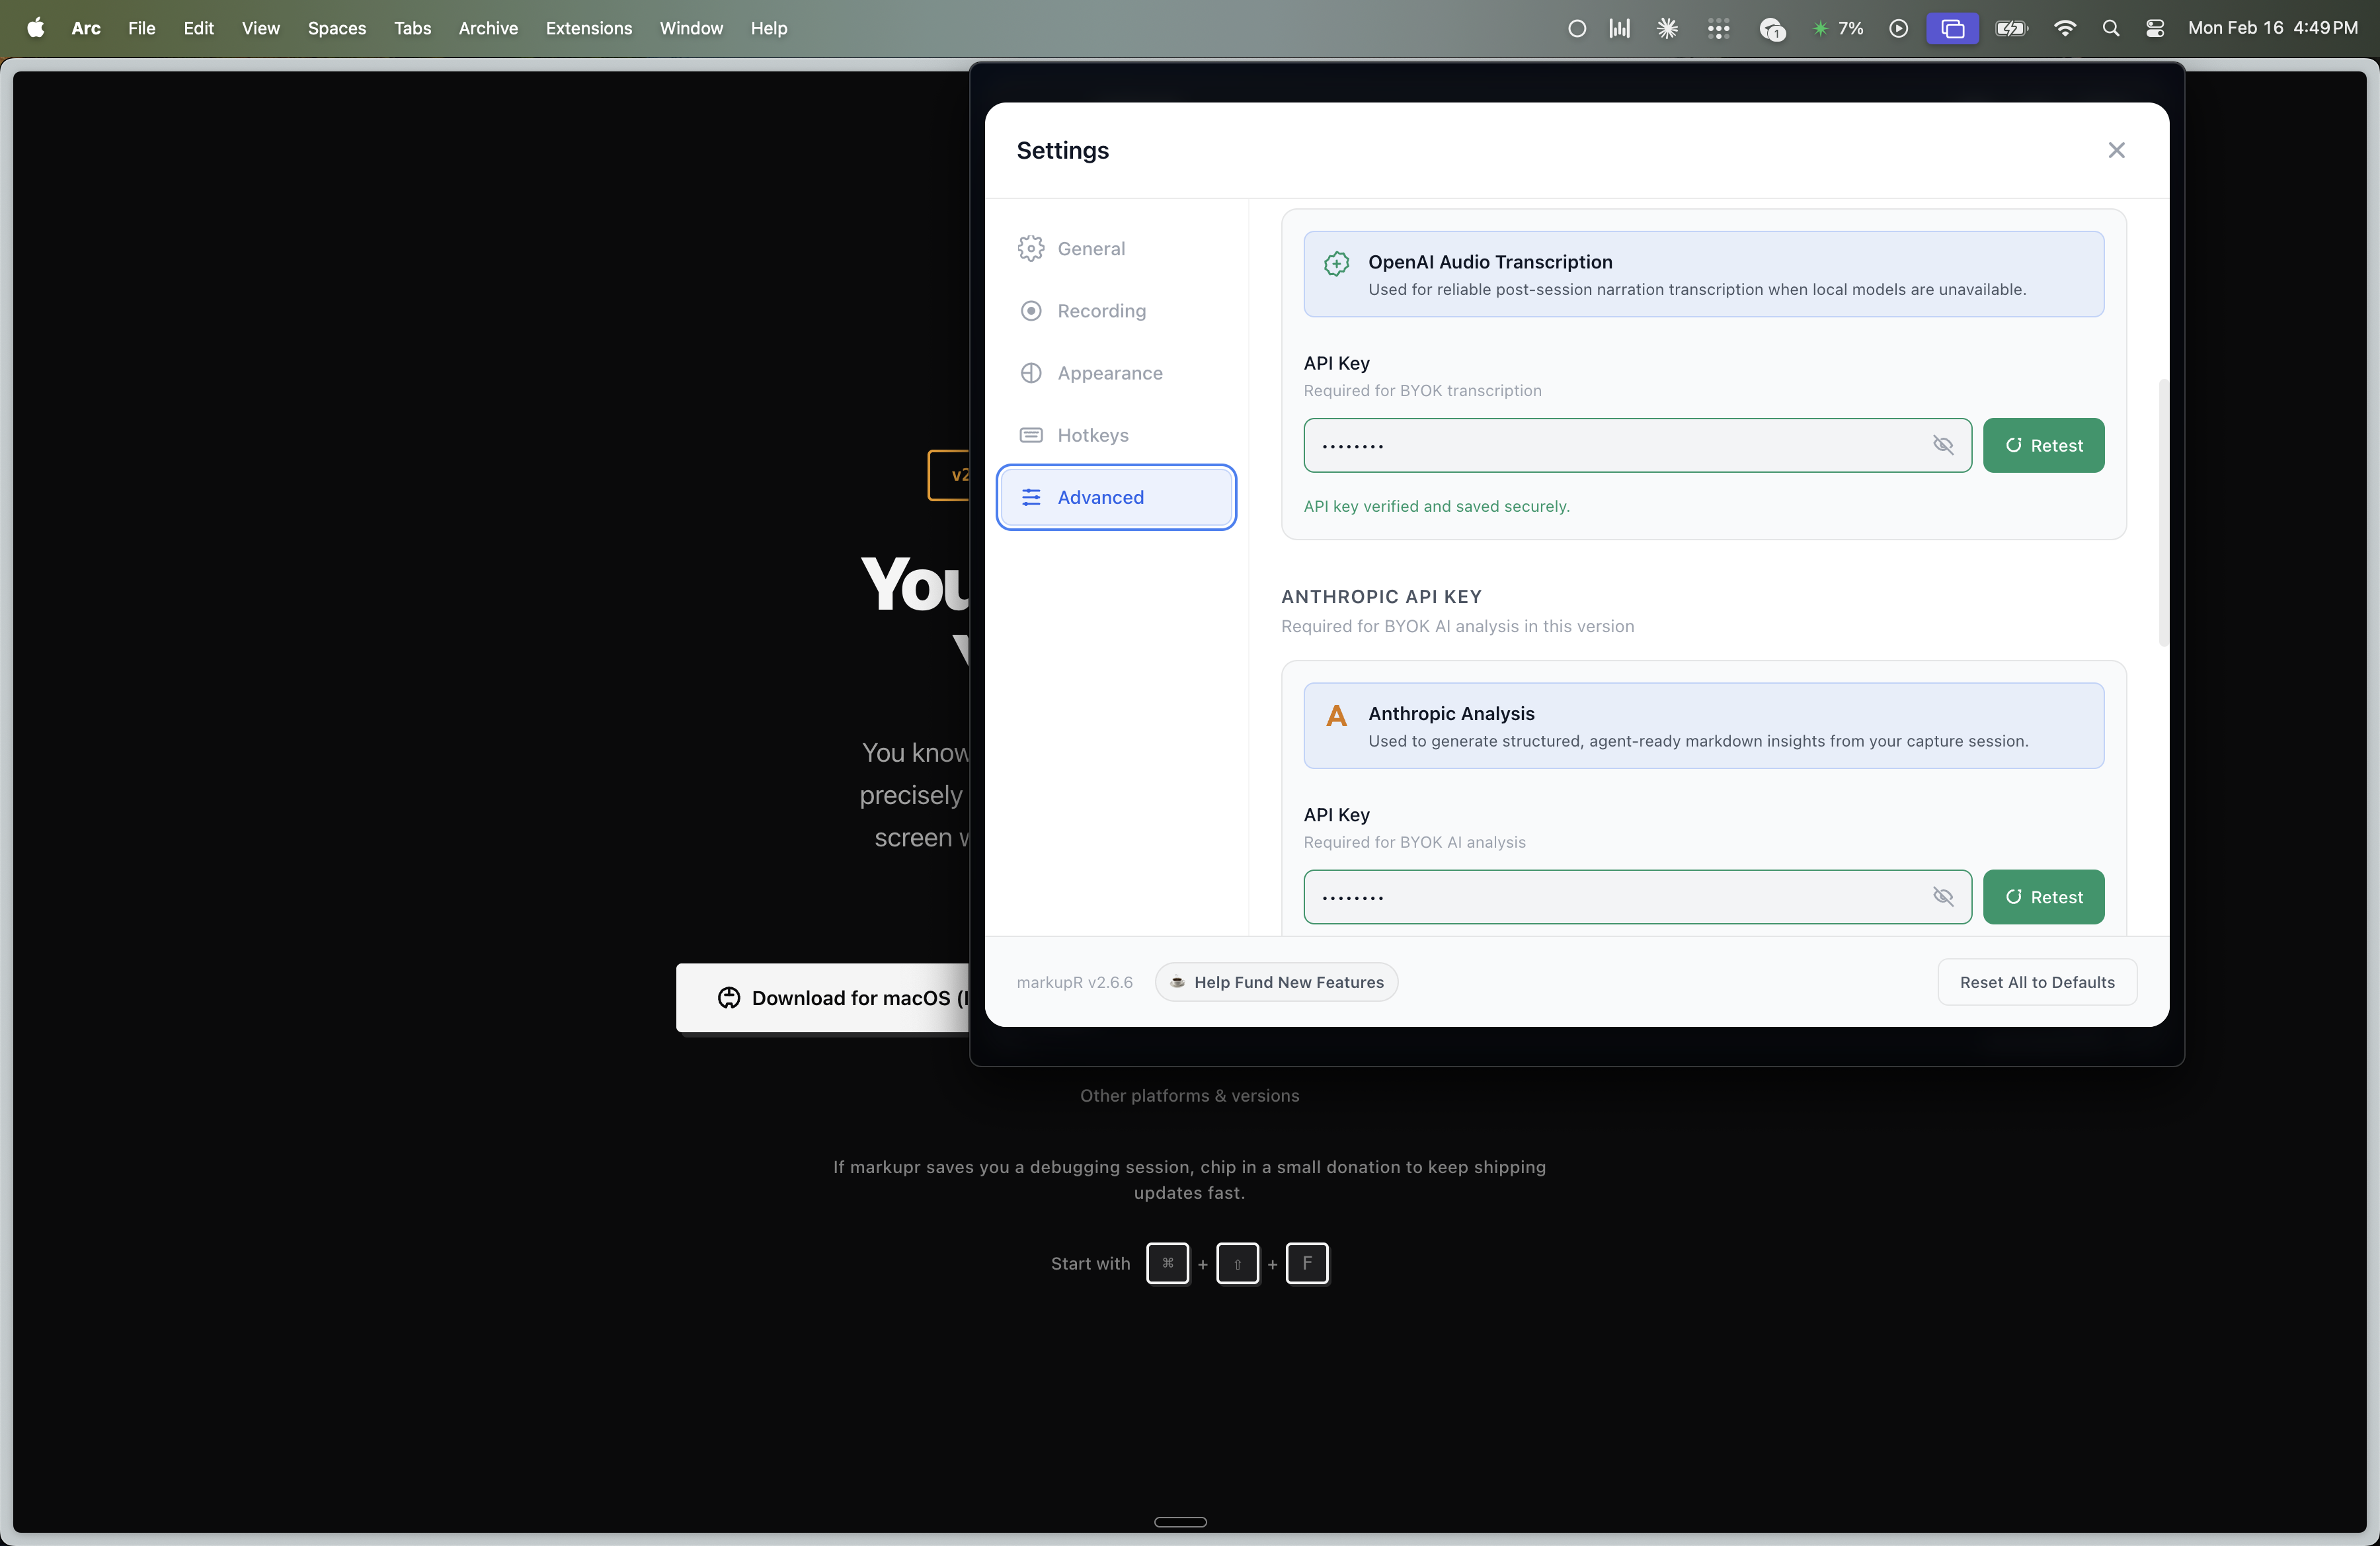This screenshot has width=2380, height=1546.
Task: Click Help Fund New Features button
Action: pyautogui.click(x=1276, y=982)
